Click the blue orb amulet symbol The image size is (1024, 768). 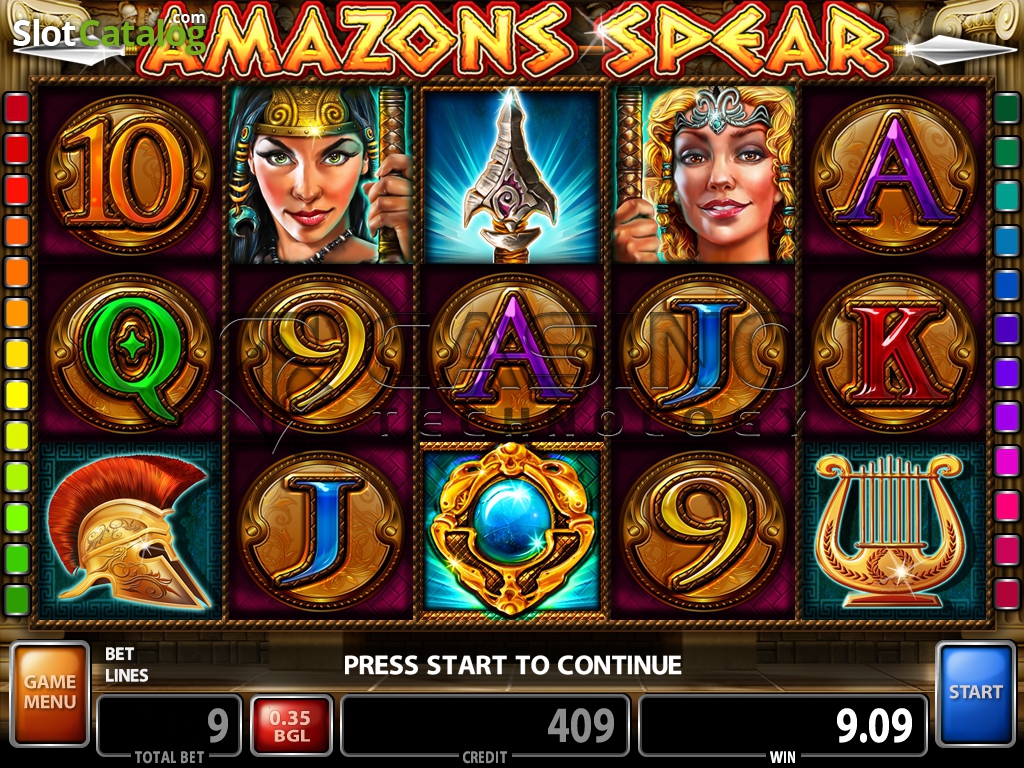pos(513,530)
